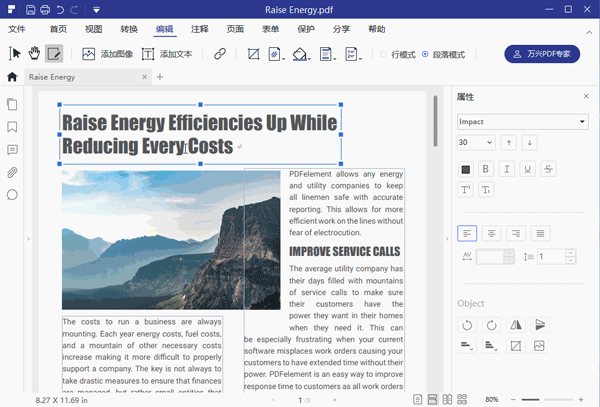Image resolution: width=600 pixels, height=407 pixels.
Task: Click the insert link icon in toolbar
Action: [x=220, y=54]
